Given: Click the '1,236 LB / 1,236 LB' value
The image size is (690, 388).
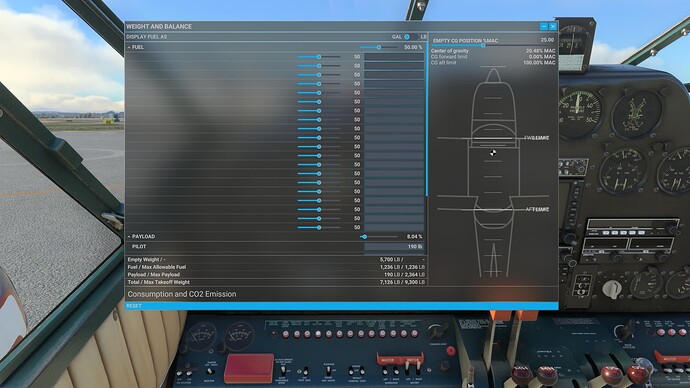Looking at the screenshot, I should (402, 267).
